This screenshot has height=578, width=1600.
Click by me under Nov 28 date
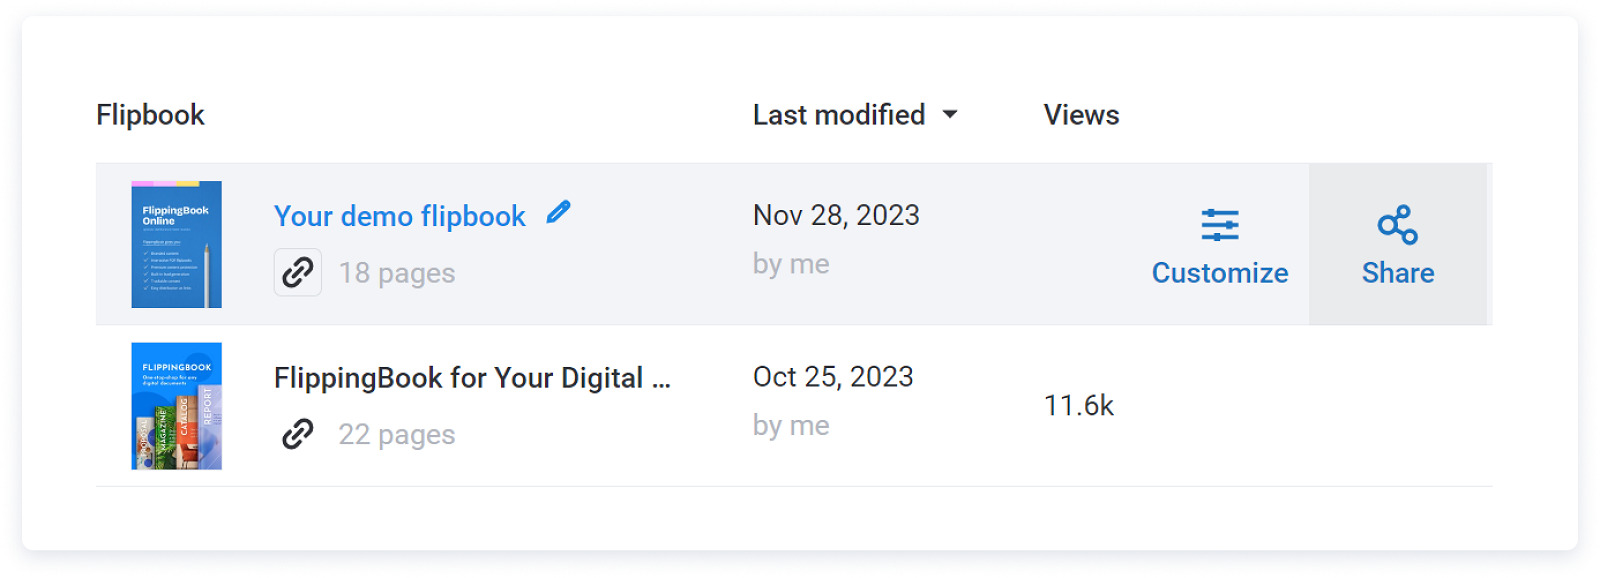[790, 263]
